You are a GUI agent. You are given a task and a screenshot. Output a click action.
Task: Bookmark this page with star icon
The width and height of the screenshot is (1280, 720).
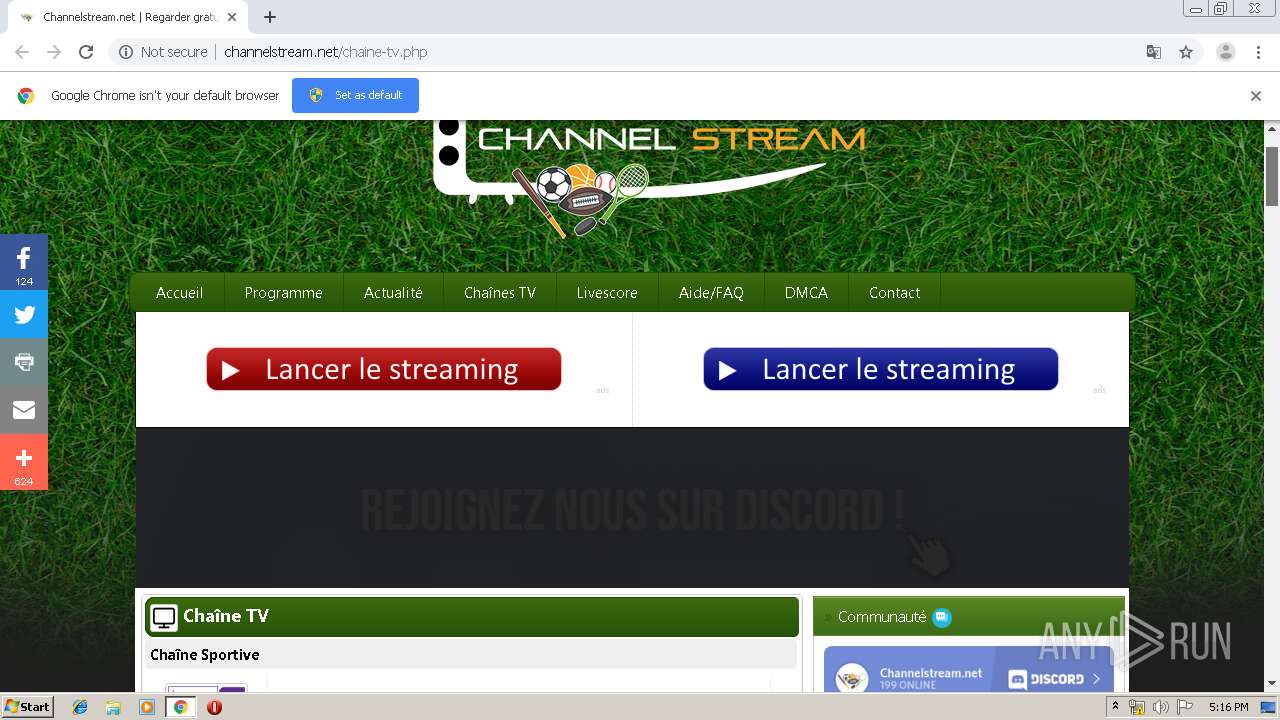tap(1186, 52)
